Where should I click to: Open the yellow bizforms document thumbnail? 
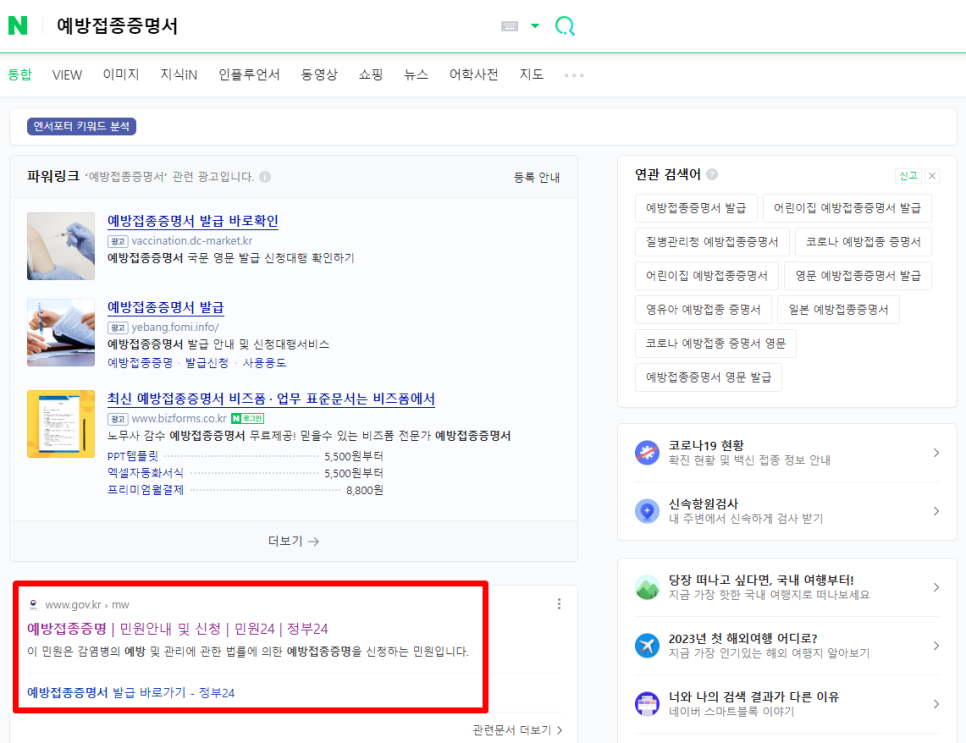[x=61, y=424]
